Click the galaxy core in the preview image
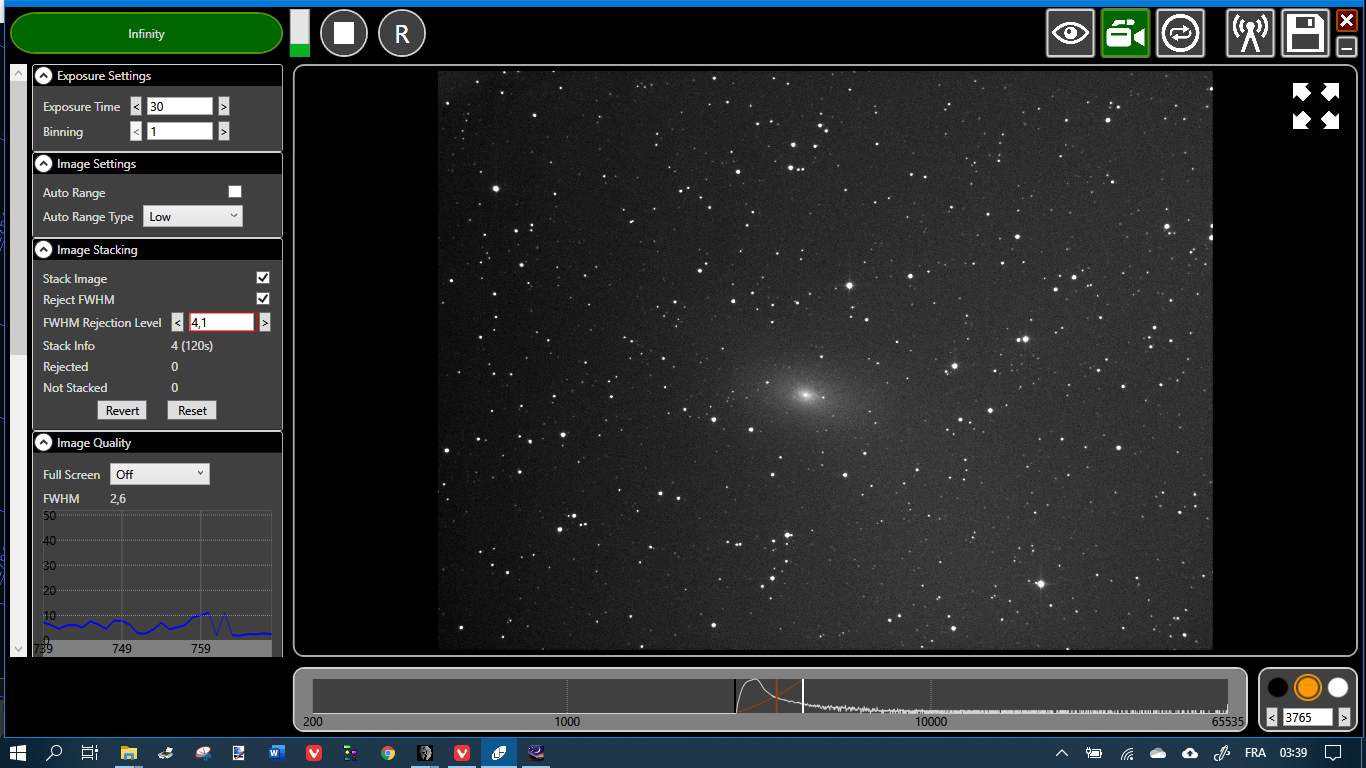 [x=805, y=394]
